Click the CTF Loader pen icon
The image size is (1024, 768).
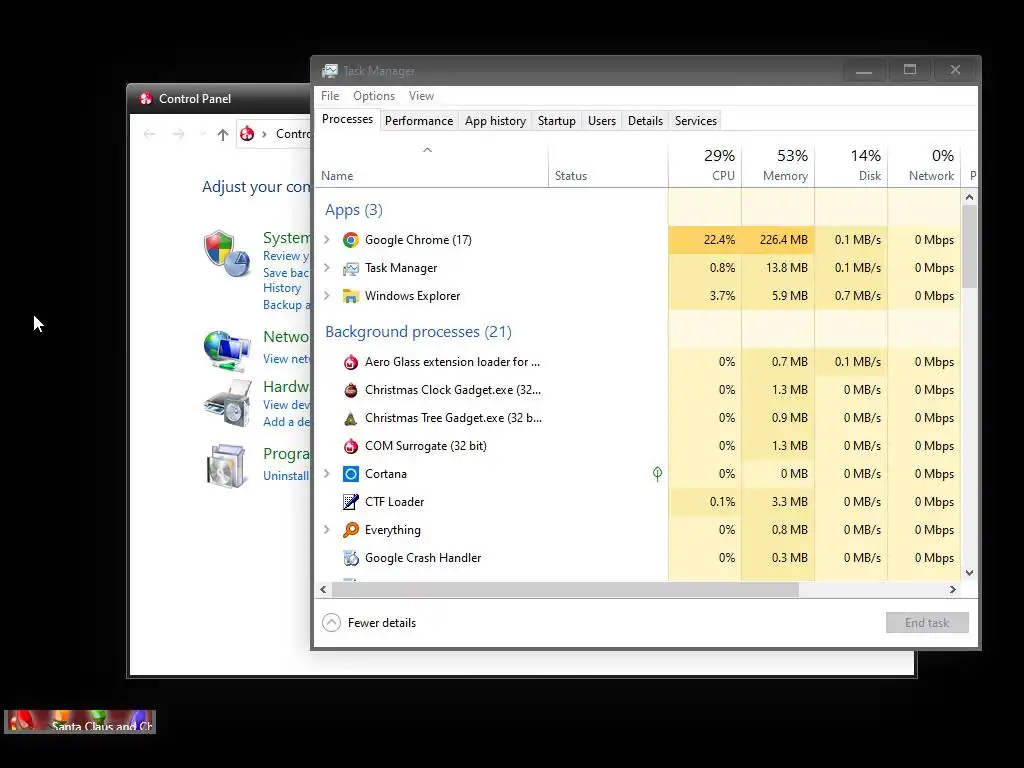pos(351,502)
